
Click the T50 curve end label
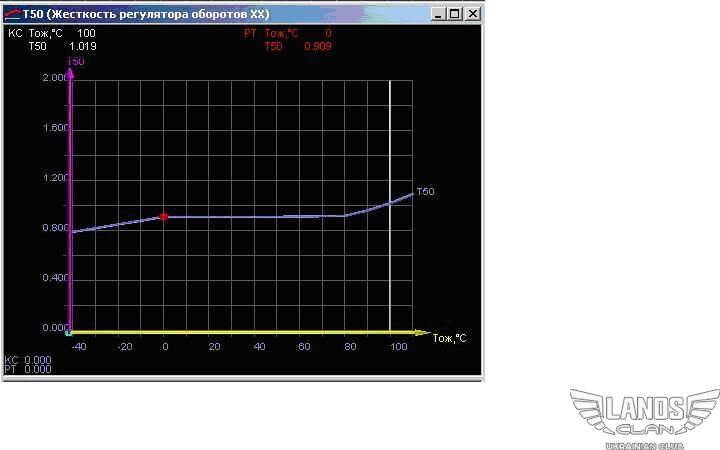(426, 191)
